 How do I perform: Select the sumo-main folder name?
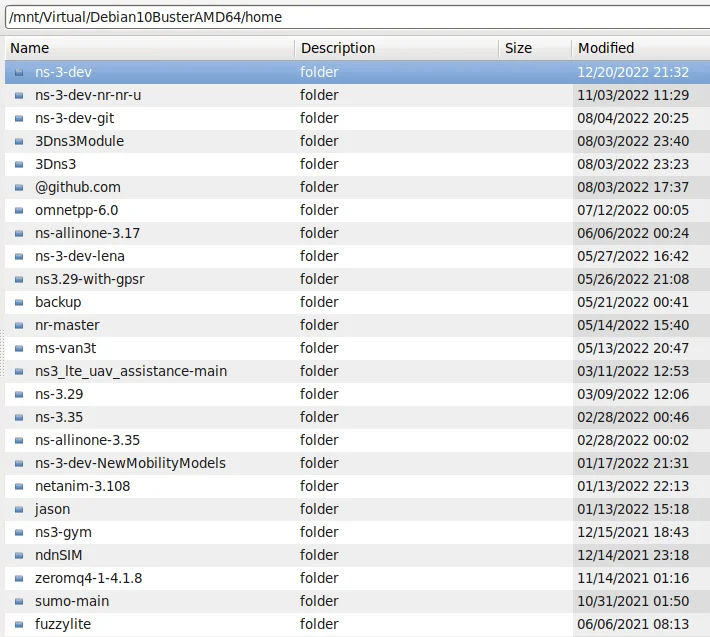(72, 601)
